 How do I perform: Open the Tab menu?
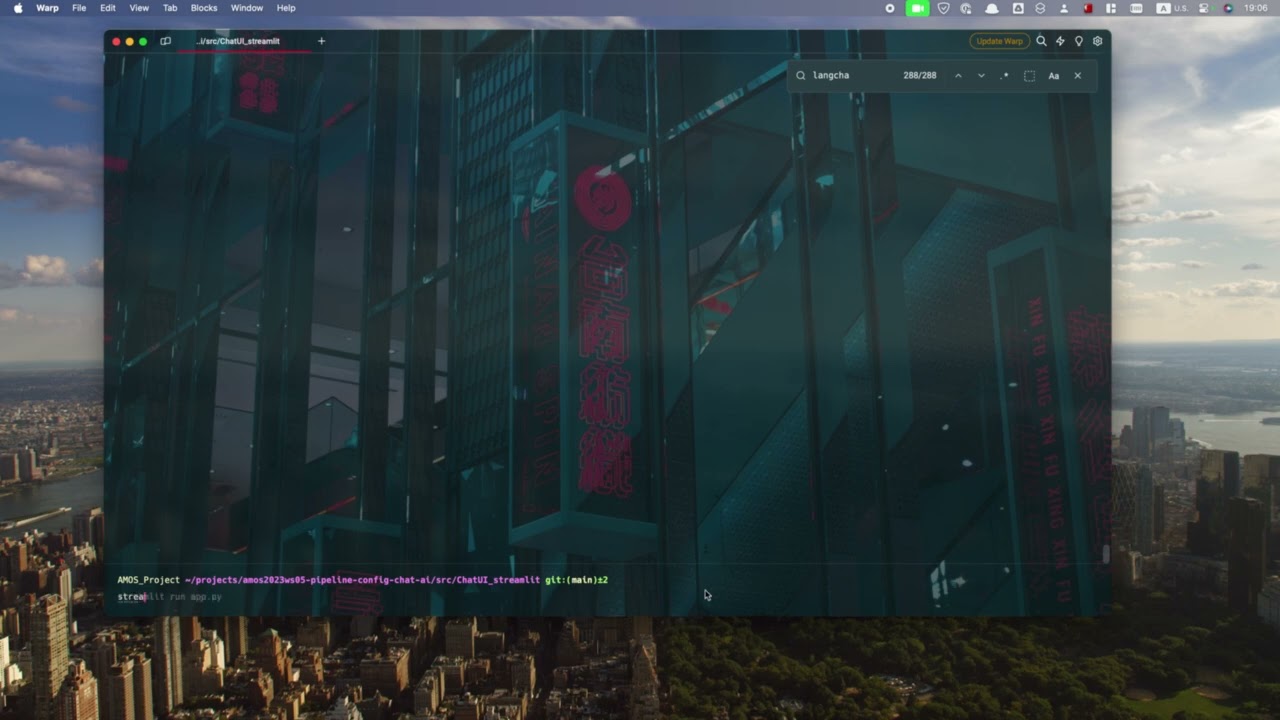point(170,8)
